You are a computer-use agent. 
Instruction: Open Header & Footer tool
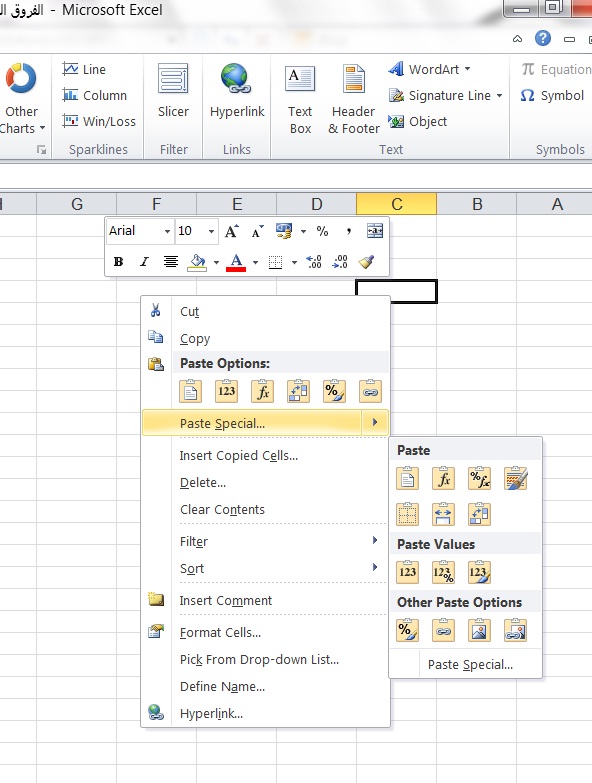[x=354, y=99]
